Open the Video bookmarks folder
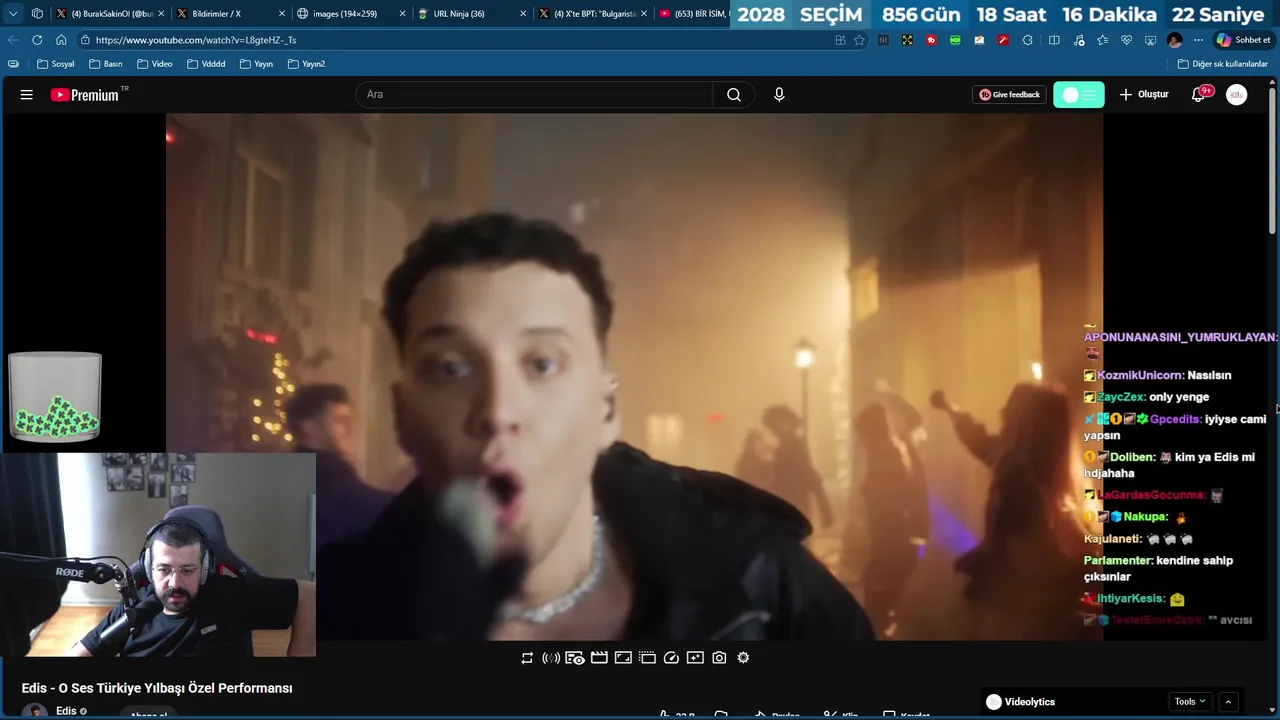This screenshot has width=1280, height=720. [155, 64]
